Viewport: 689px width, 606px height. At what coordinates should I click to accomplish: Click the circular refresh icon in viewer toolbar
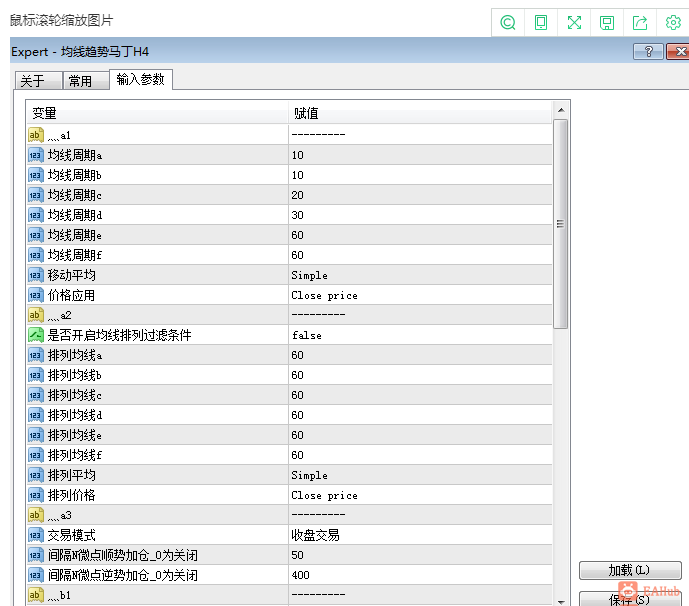pyautogui.click(x=508, y=22)
